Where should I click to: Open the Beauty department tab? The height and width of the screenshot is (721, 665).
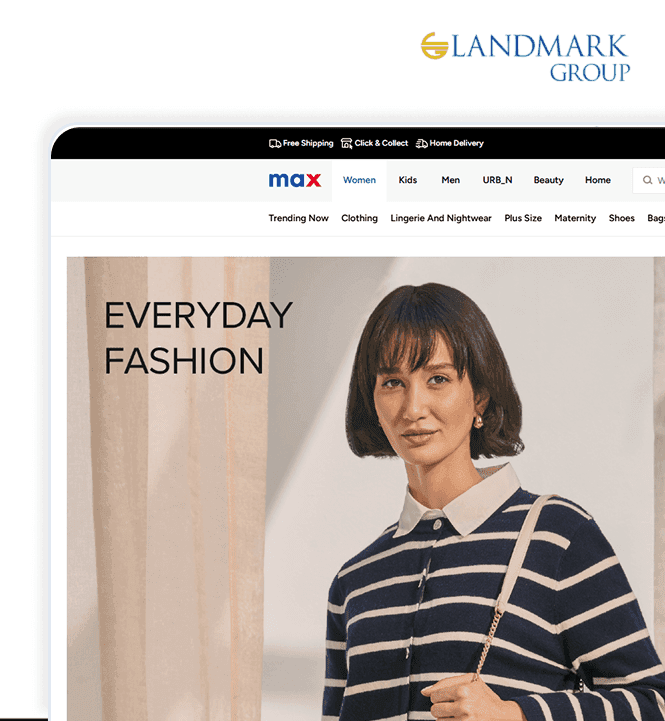pos(548,180)
